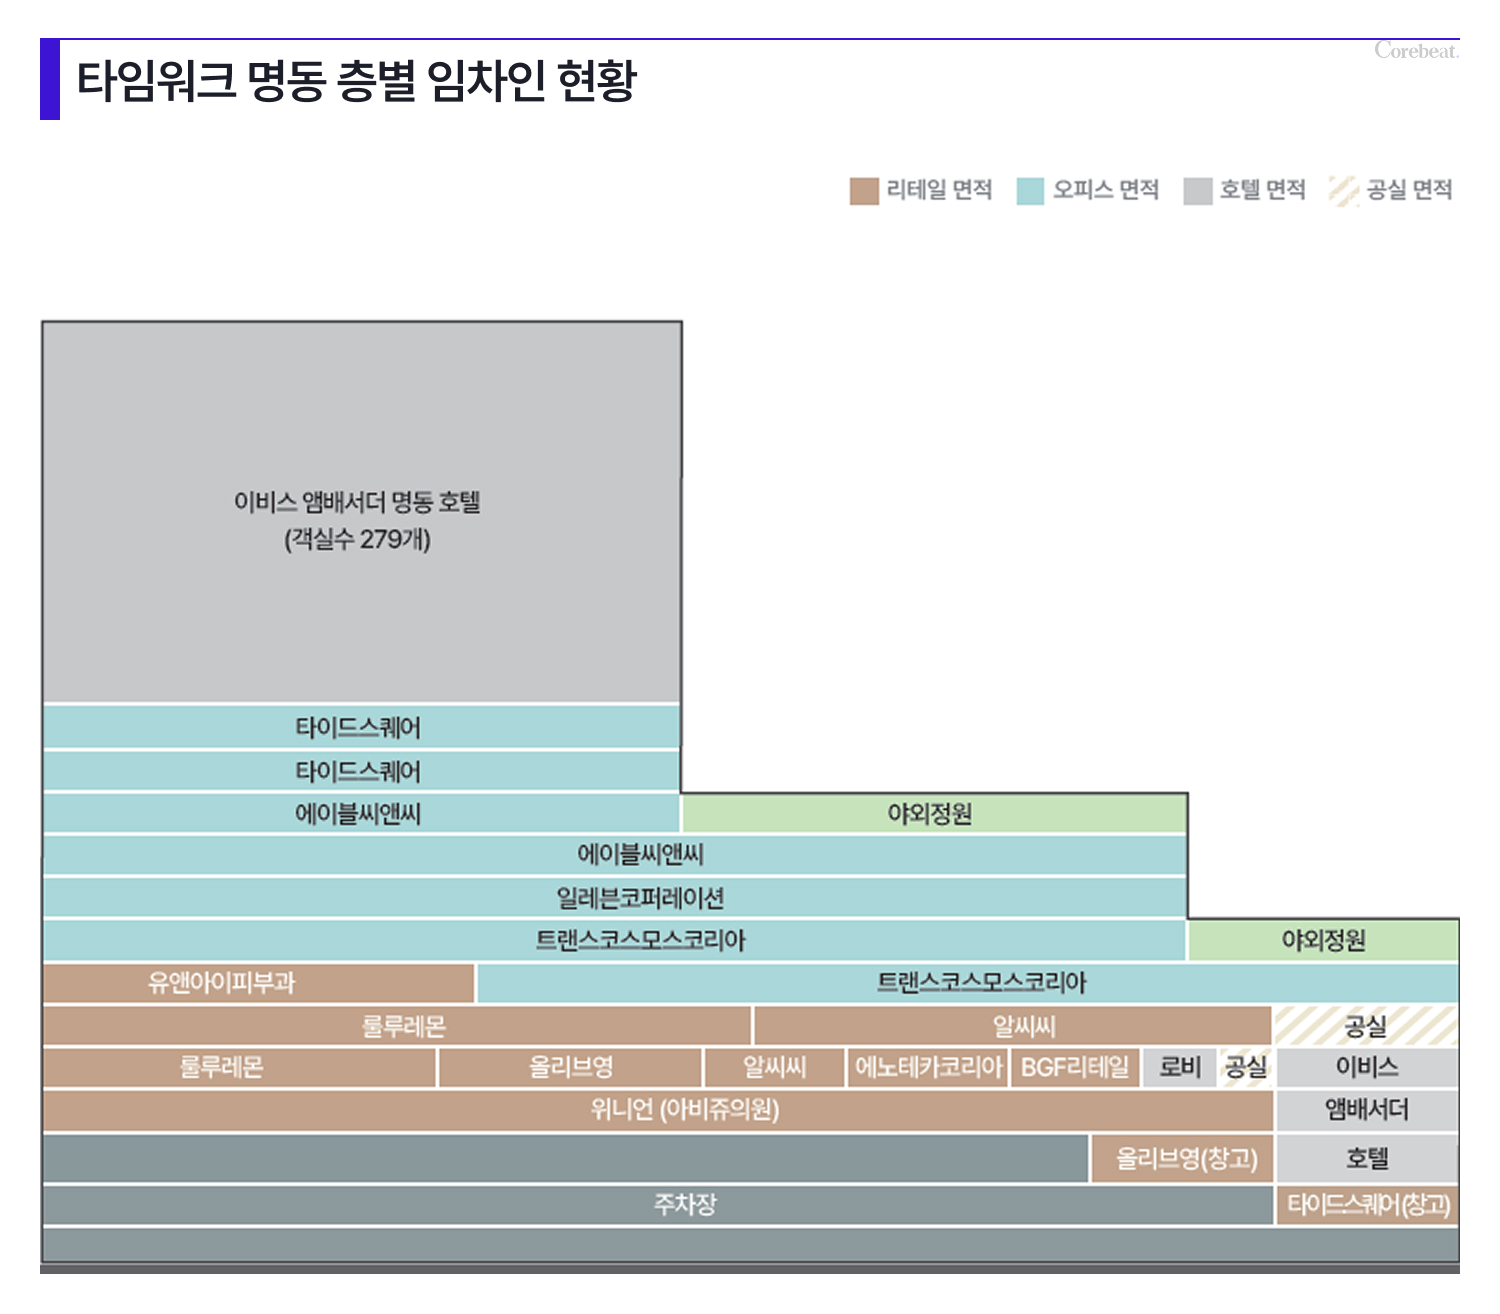Select the 일레븐코퍼레이션 floor
The width and height of the screenshot is (1500, 1314).
pyautogui.click(x=615, y=898)
